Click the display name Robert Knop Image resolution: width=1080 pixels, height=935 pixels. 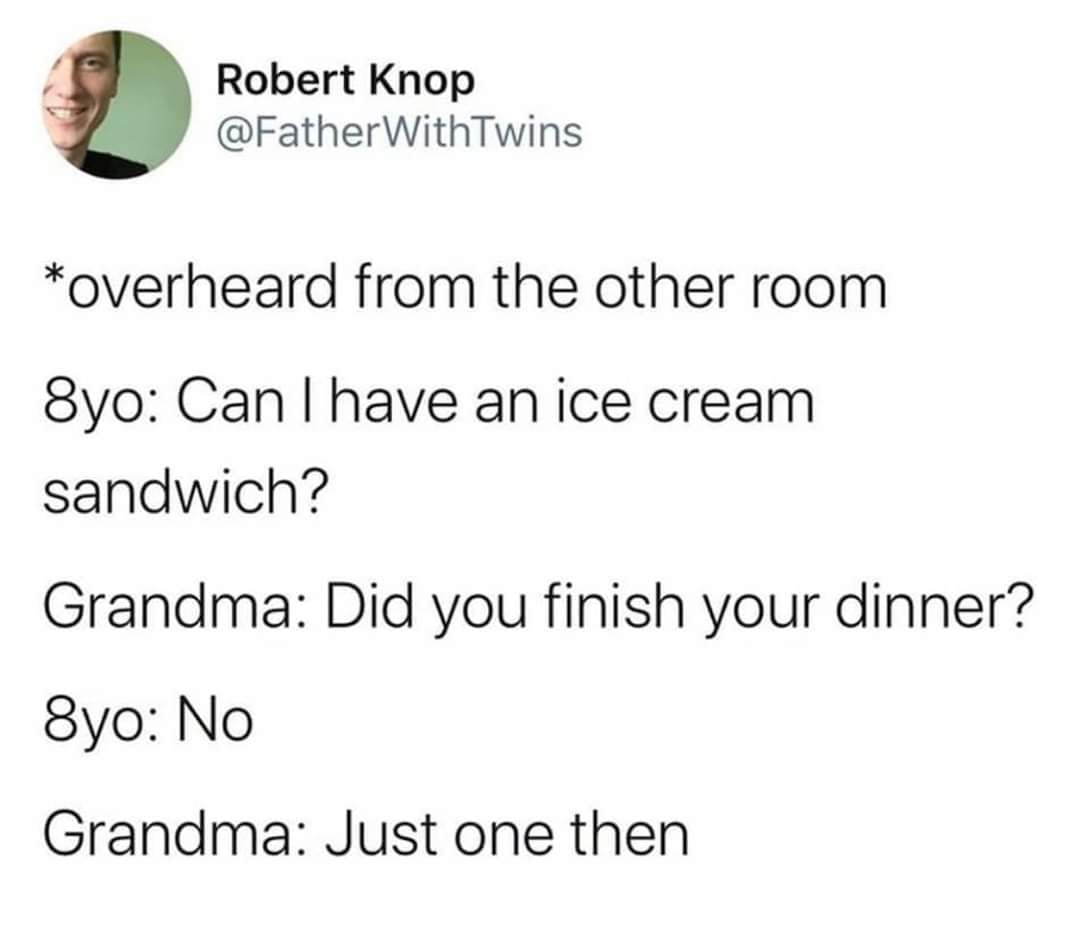point(346,81)
